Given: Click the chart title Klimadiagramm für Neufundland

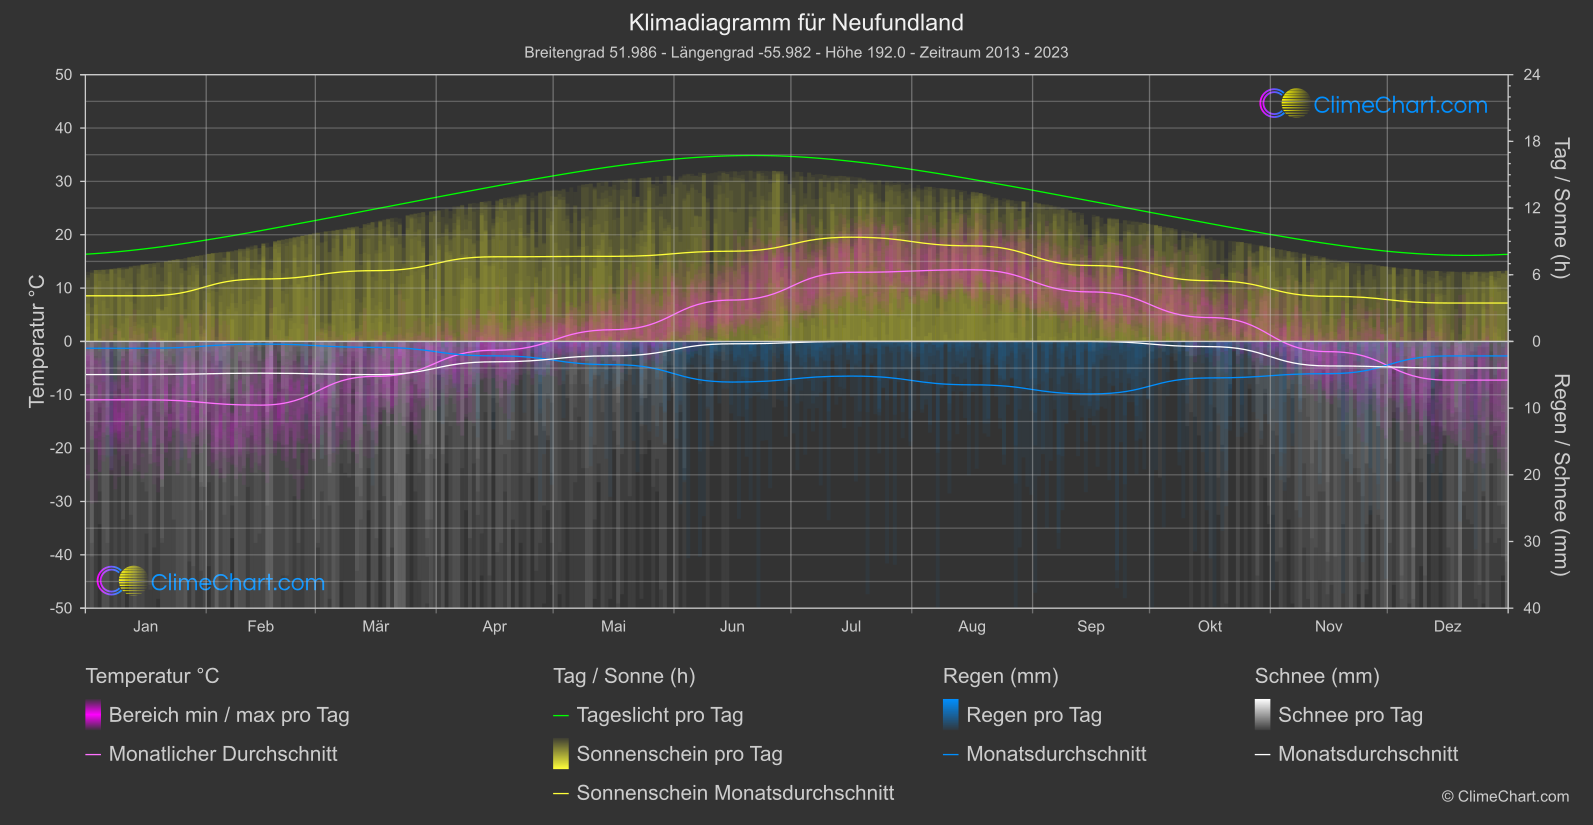Looking at the screenshot, I should [796, 22].
